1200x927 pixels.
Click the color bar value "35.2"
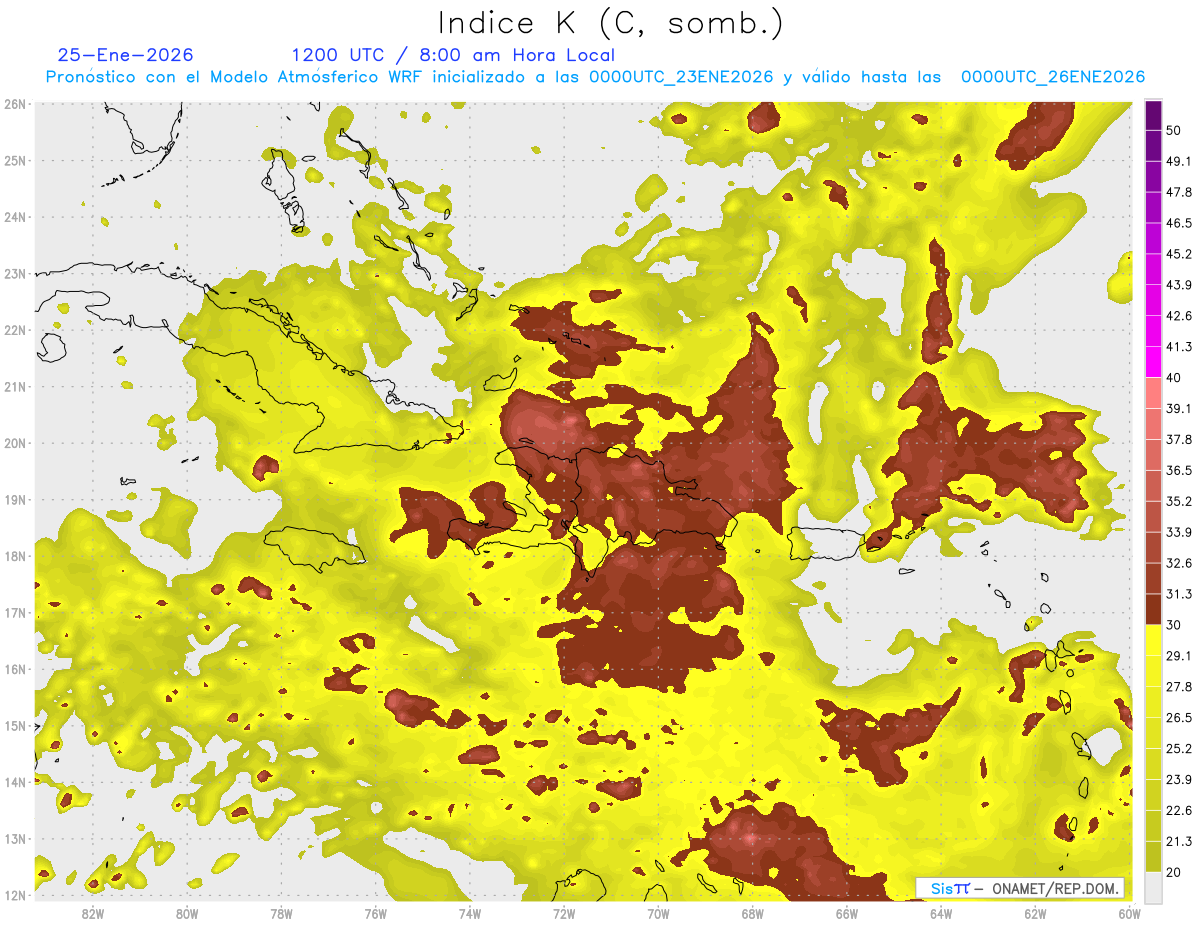pyautogui.click(x=1179, y=501)
